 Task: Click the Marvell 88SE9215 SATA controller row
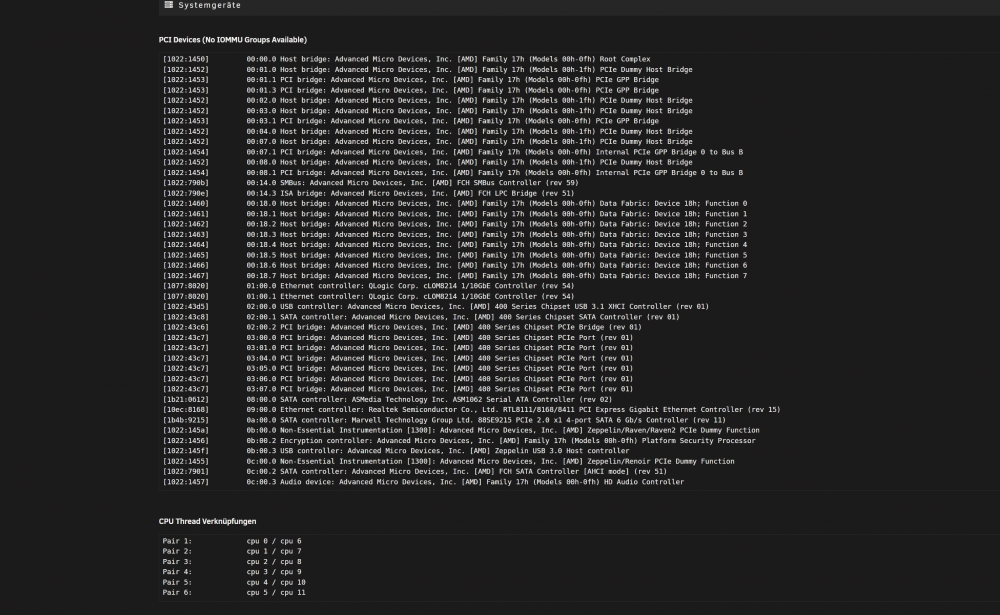(444, 420)
